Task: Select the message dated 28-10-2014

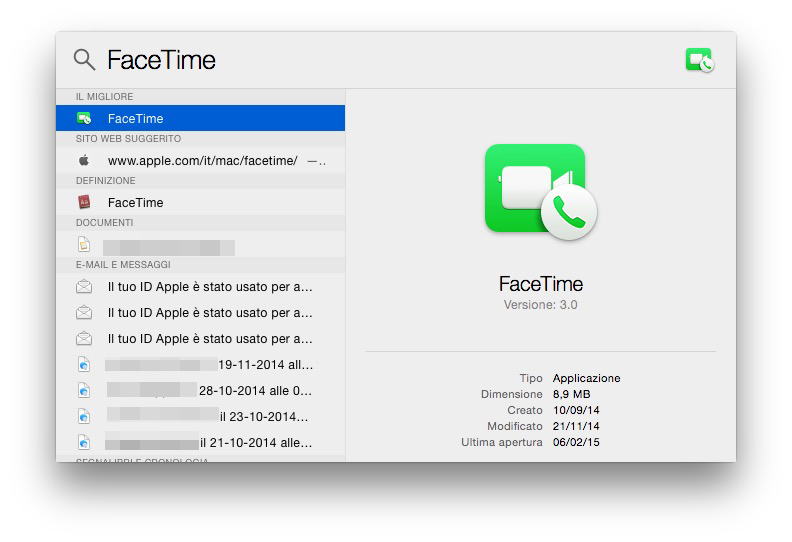Action: [x=201, y=391]
